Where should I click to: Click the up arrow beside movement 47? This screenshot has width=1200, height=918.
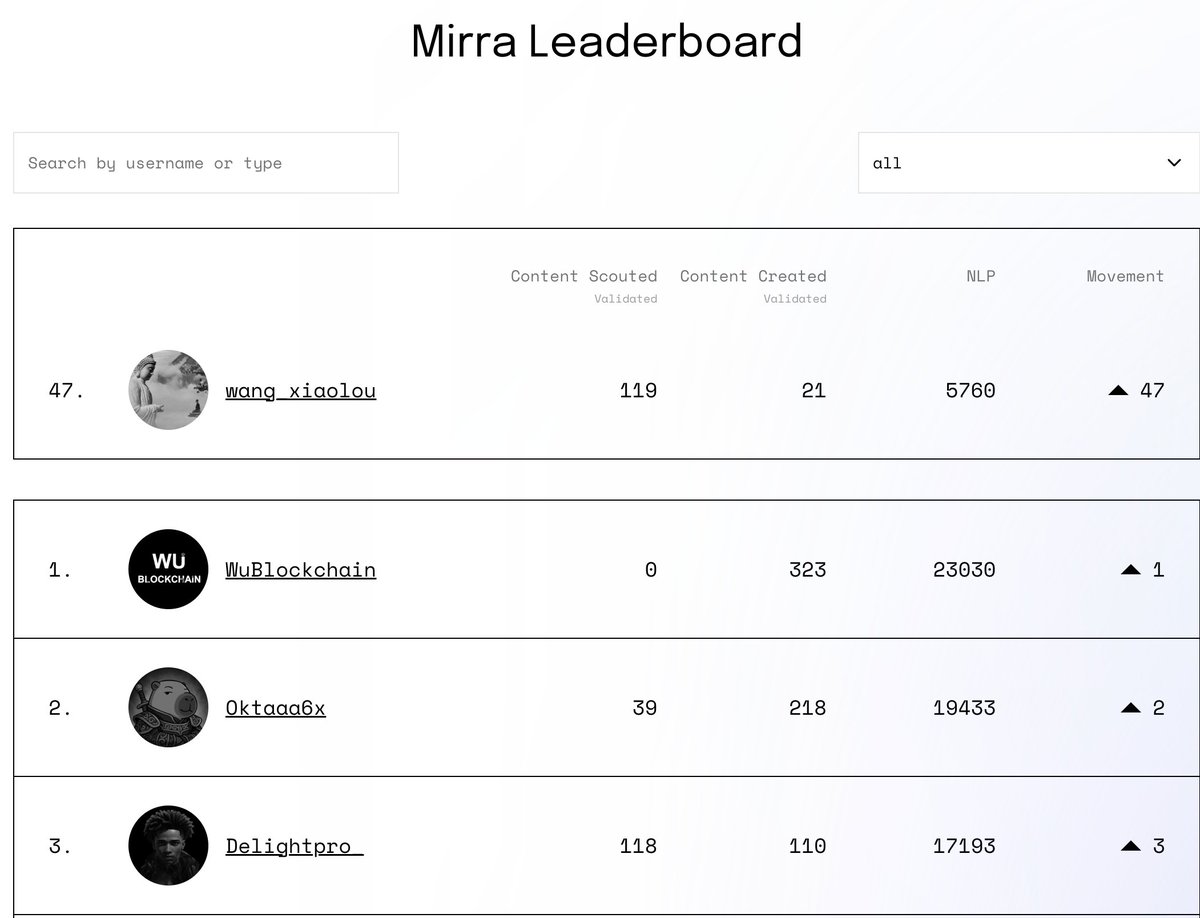pyautogui.click(x=1118, y=391)
